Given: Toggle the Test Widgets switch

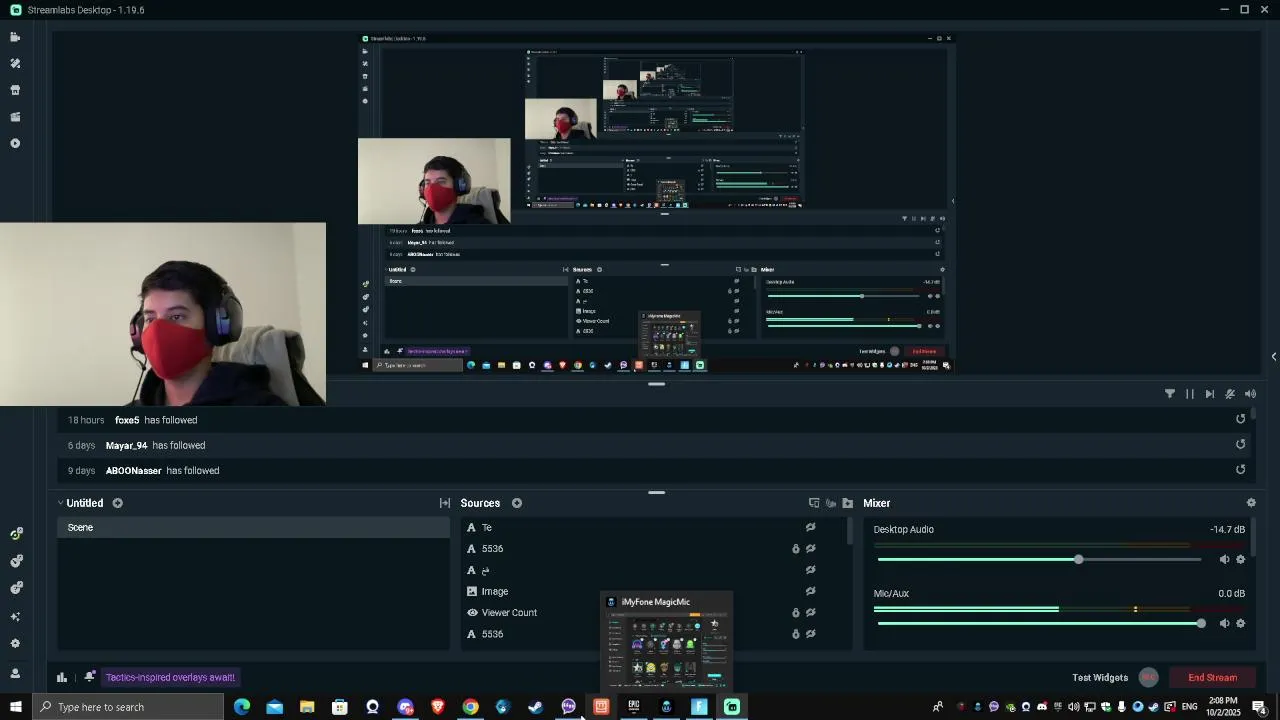Looking at the screenshot, I should point(1148,677).
